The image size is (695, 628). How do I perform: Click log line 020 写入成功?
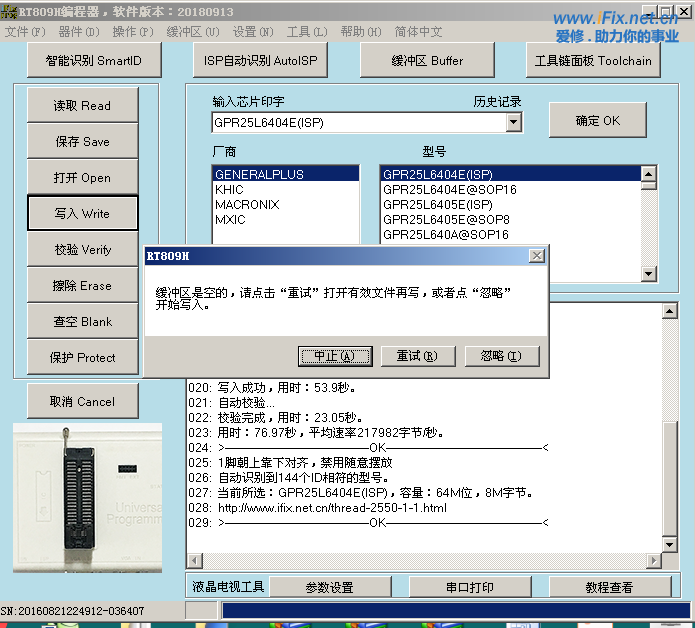tap(272, 388)
